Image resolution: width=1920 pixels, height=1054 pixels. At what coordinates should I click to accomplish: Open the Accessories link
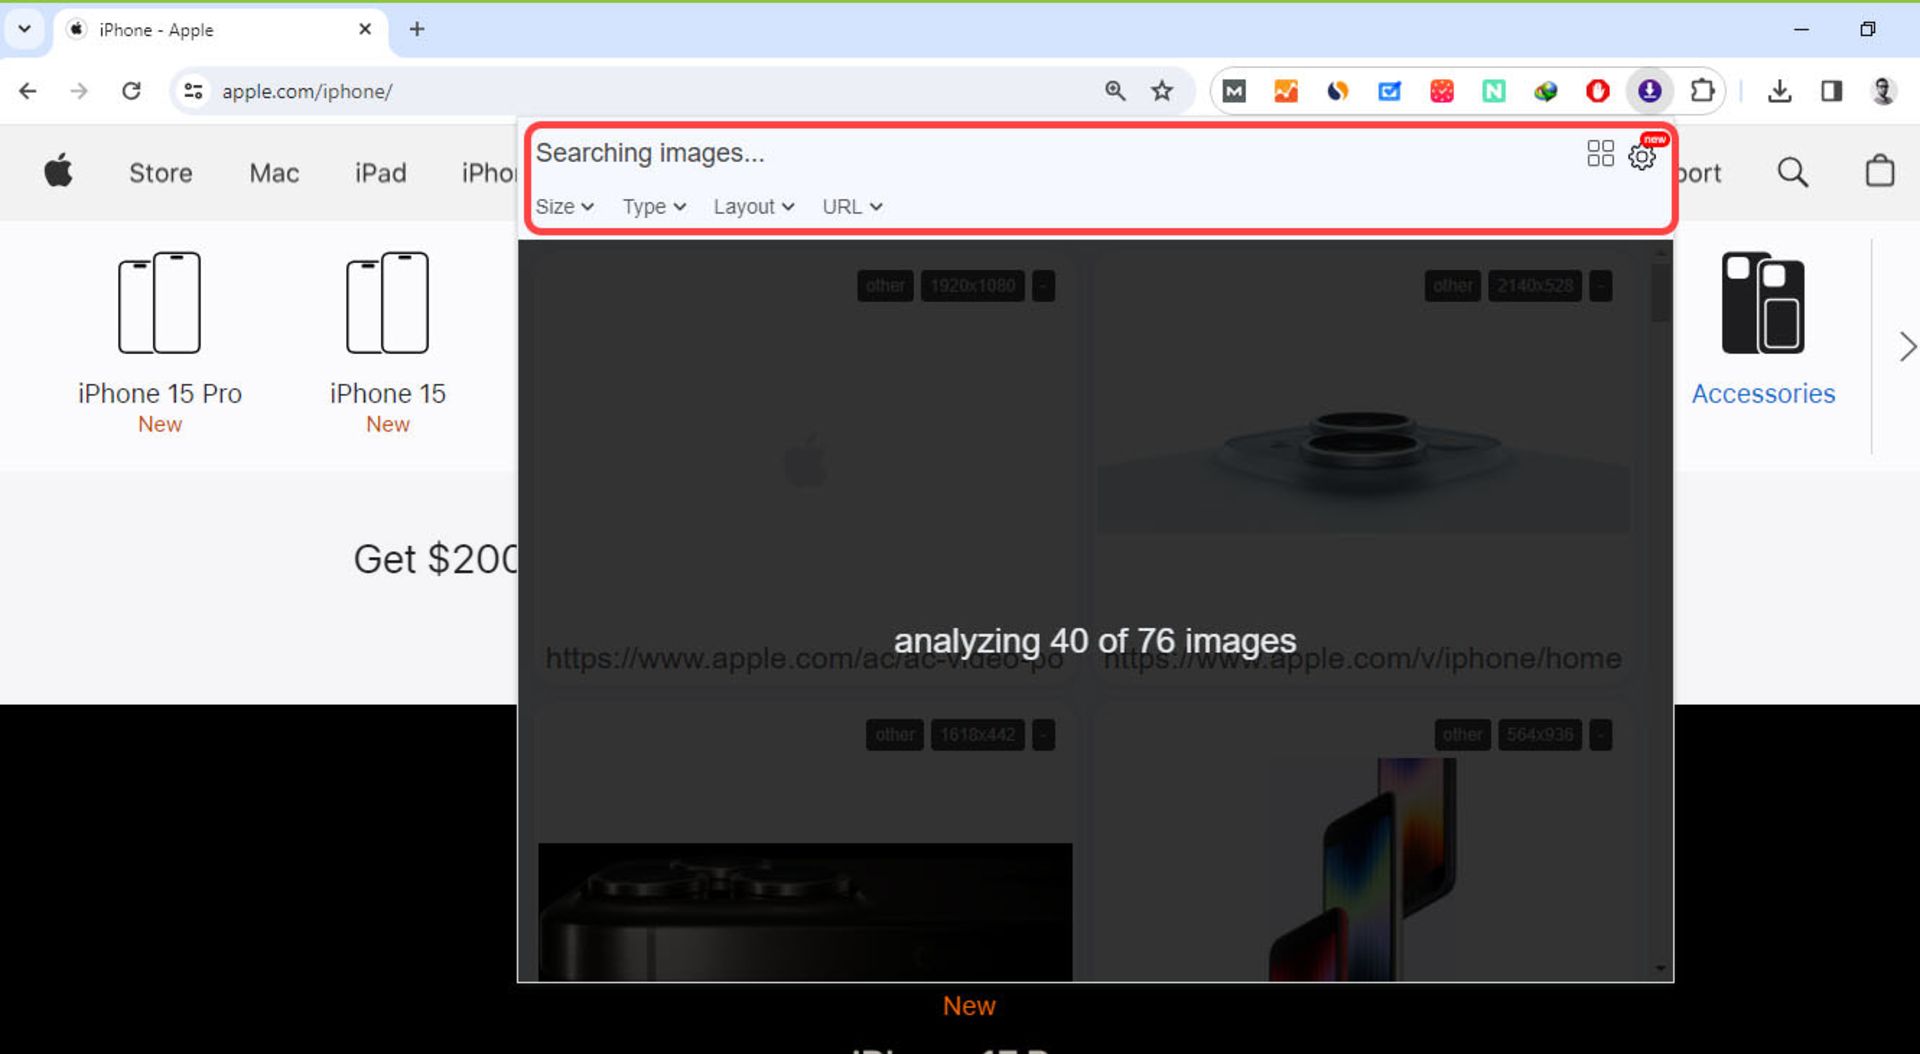1763,393
